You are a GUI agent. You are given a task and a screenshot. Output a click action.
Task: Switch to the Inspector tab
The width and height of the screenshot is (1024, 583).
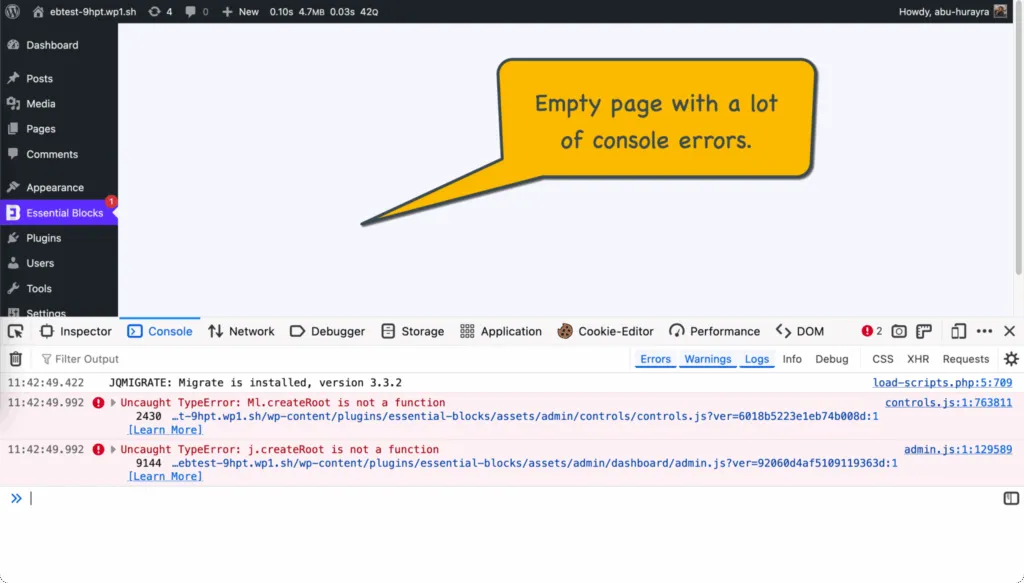[76, 332]
